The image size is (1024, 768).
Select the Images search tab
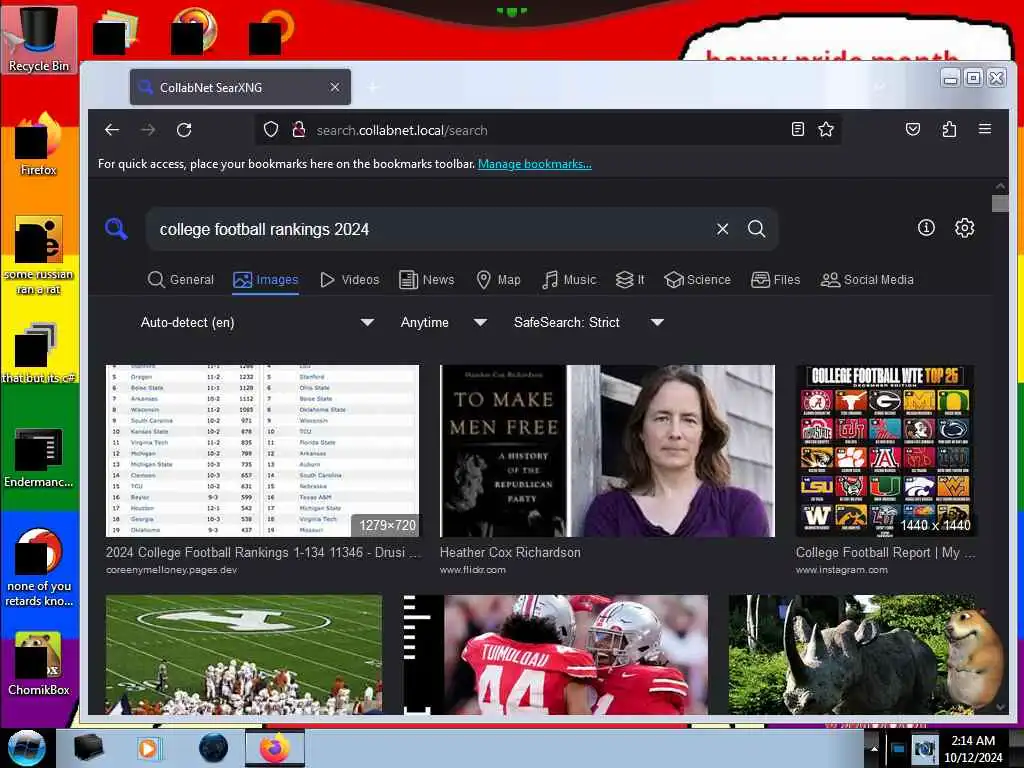coord(266,280)
